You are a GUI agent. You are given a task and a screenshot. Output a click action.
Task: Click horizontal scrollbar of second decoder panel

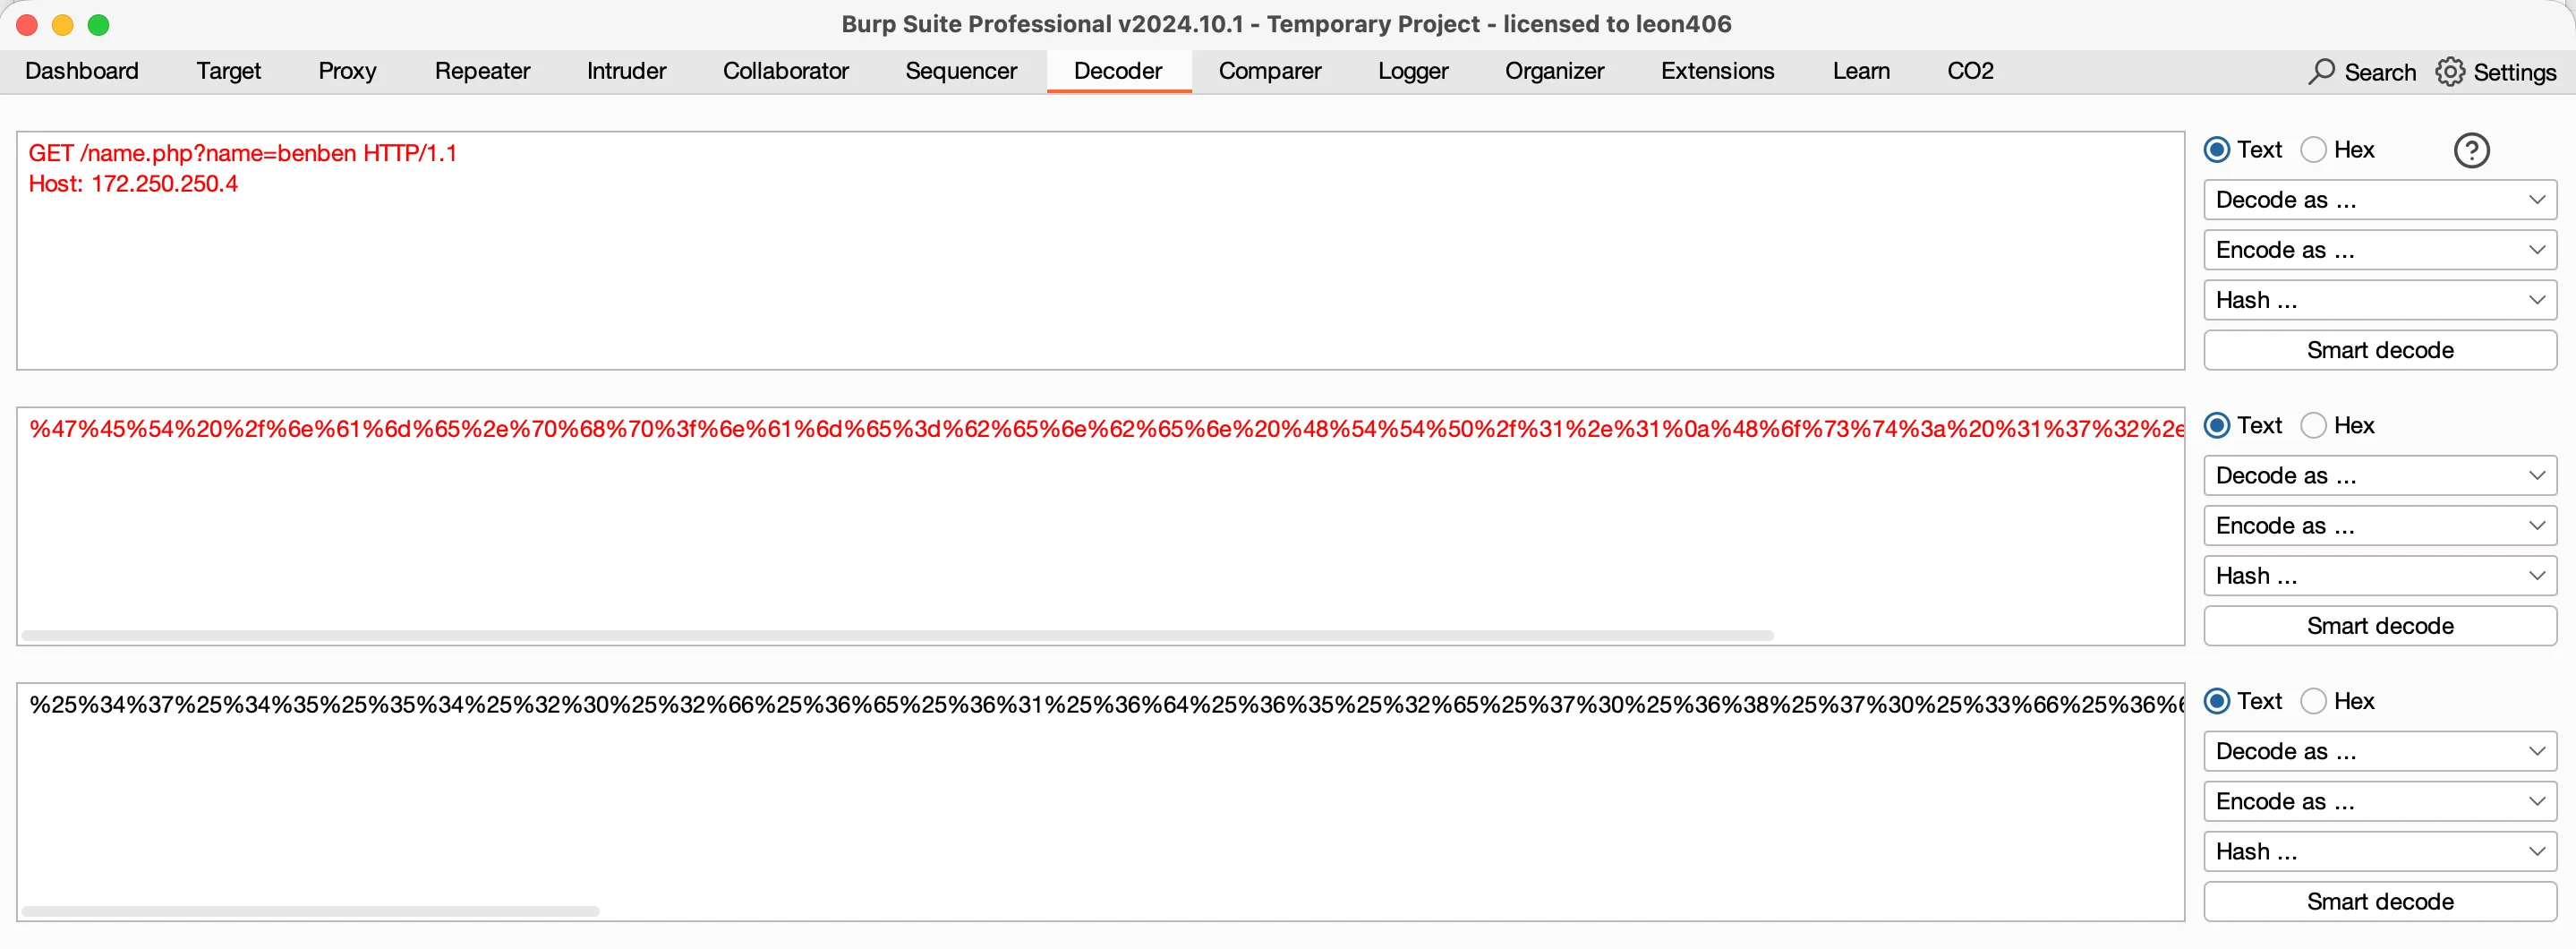[897, 636]
